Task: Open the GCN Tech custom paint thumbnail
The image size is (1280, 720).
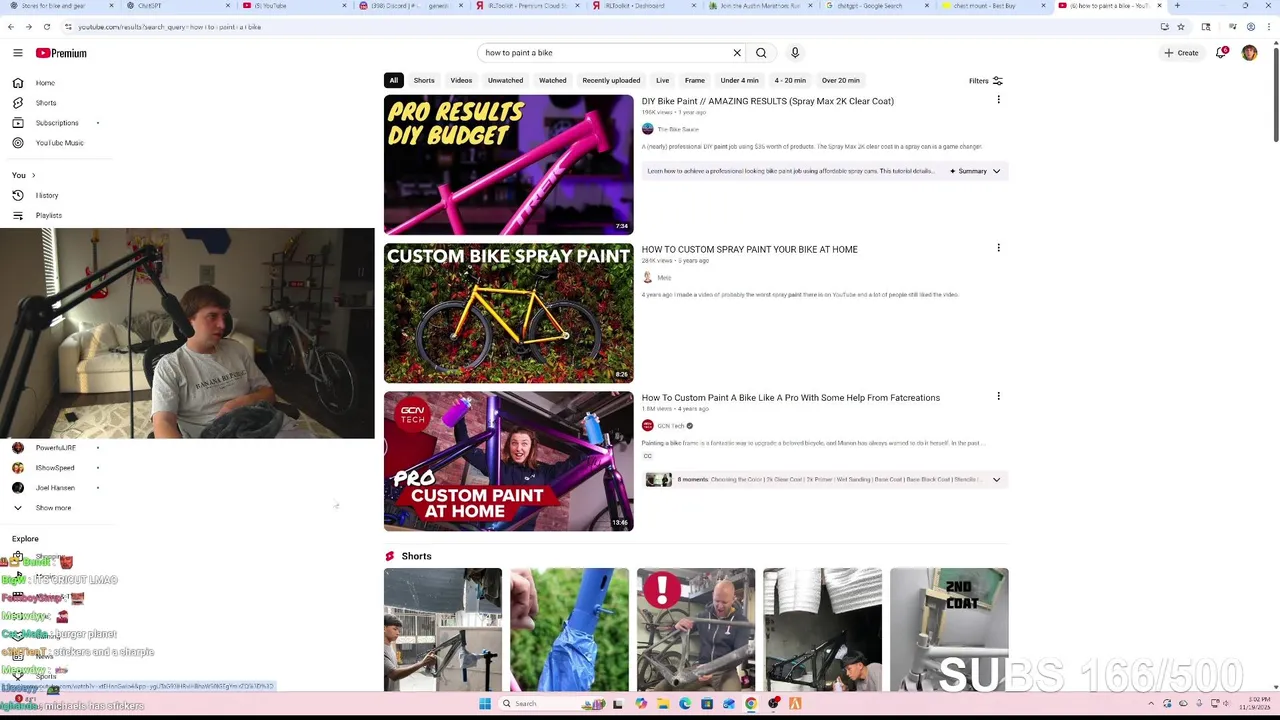Action: click(508, 461)
